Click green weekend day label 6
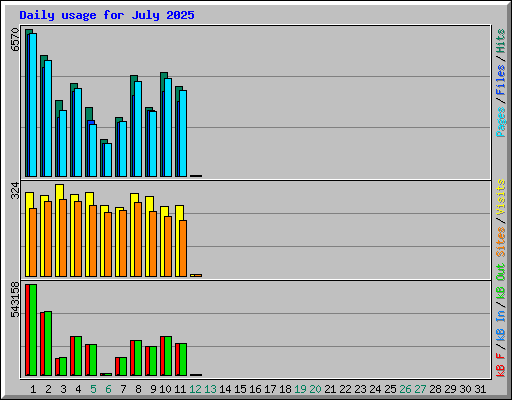The height and width of the screenshot is (400, 512). [108, 389]
